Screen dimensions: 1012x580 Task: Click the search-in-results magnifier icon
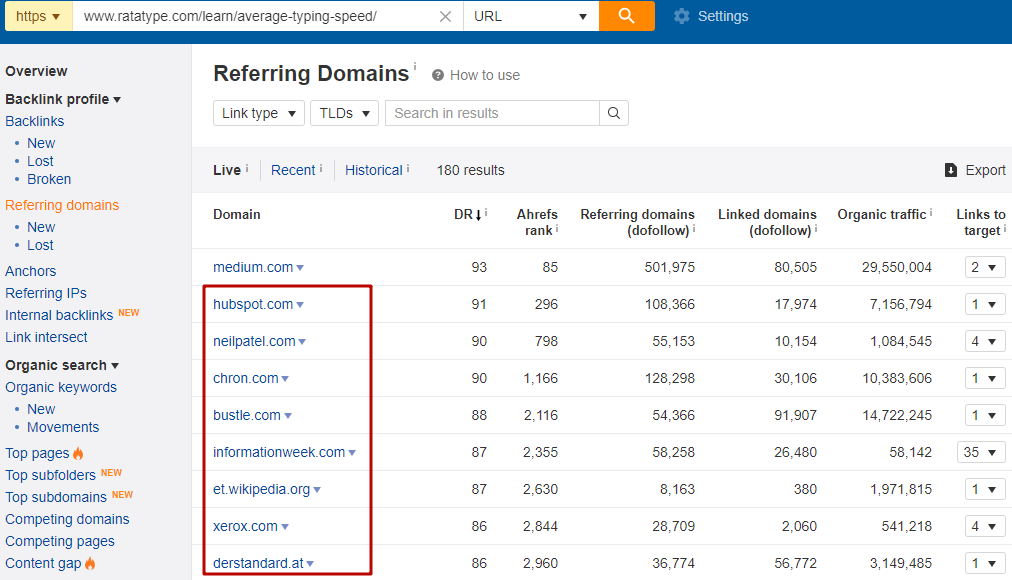[614, 113]
